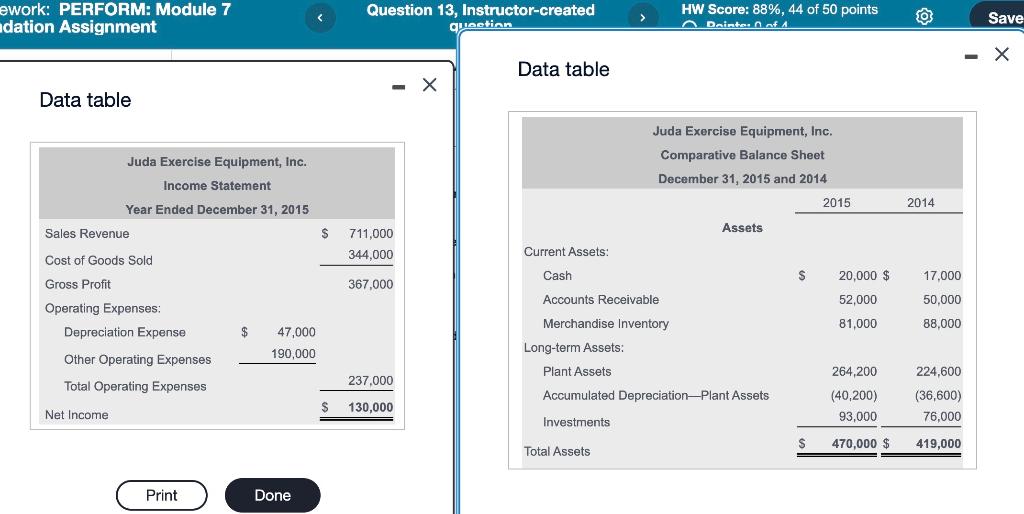This screenshot has height=514, width=1024.
Task: Select Net Income value 130,000
Action: coord(371,408)
